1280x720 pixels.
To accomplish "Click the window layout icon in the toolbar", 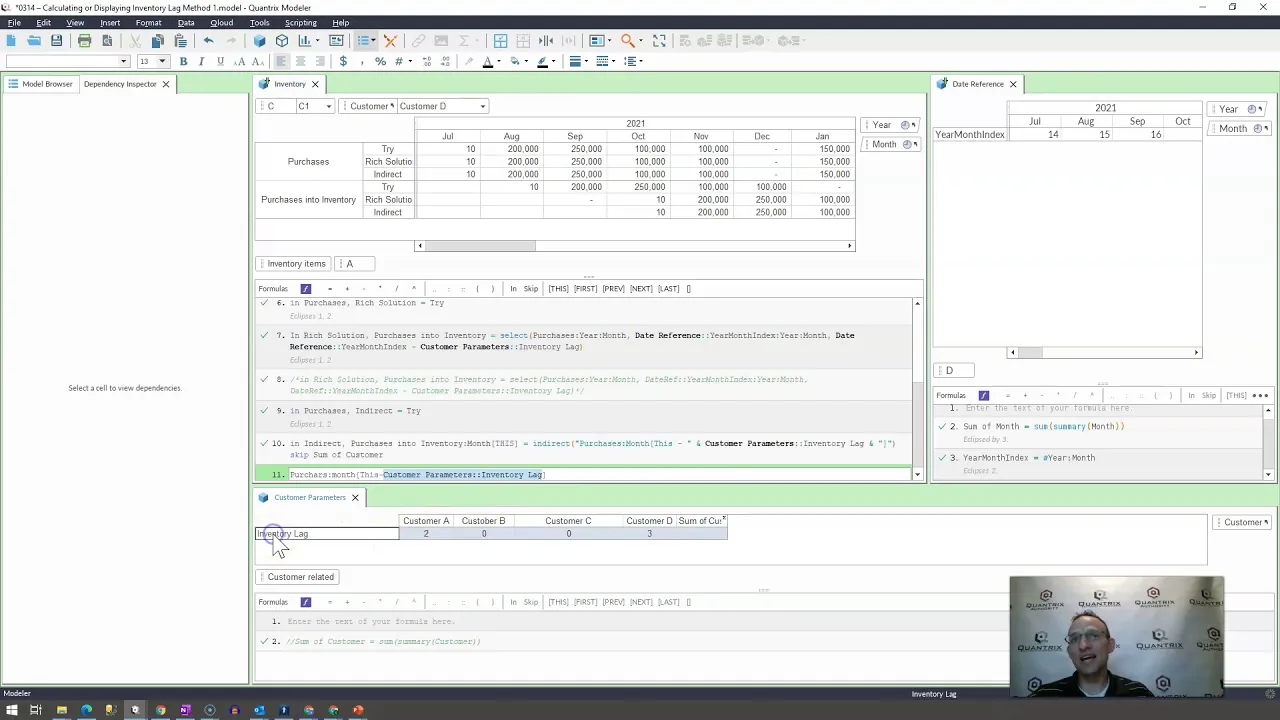I will click(x=598, y=41).
